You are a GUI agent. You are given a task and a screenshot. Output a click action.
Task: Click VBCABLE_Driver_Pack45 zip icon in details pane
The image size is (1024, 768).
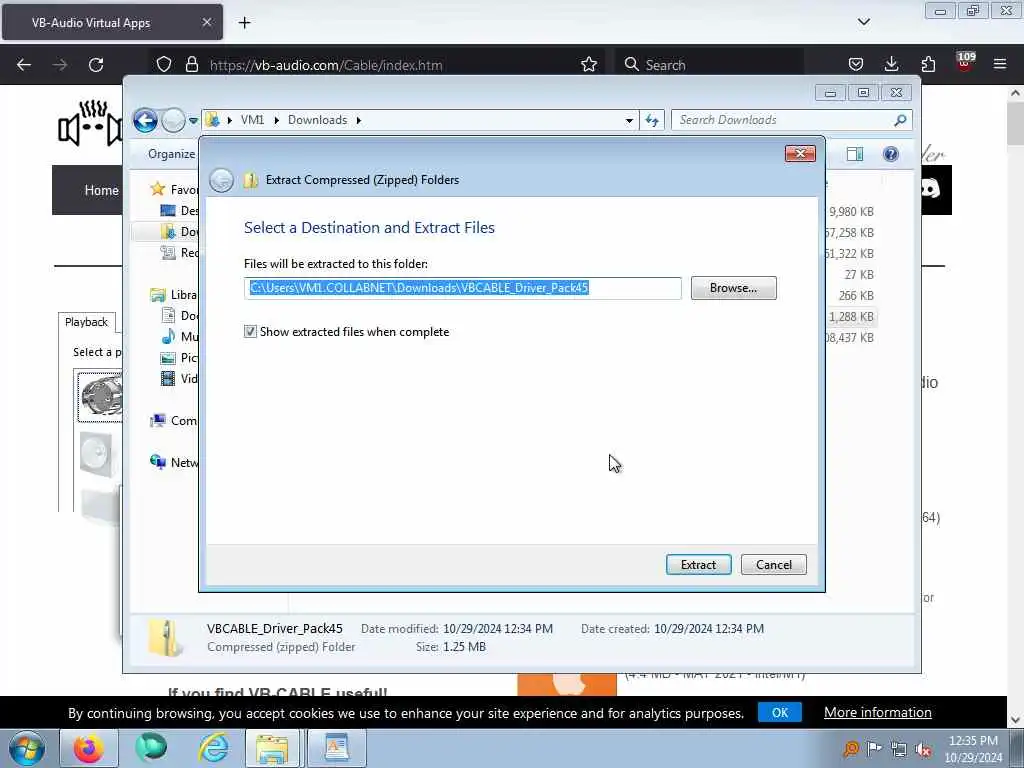tap(163, 637)
